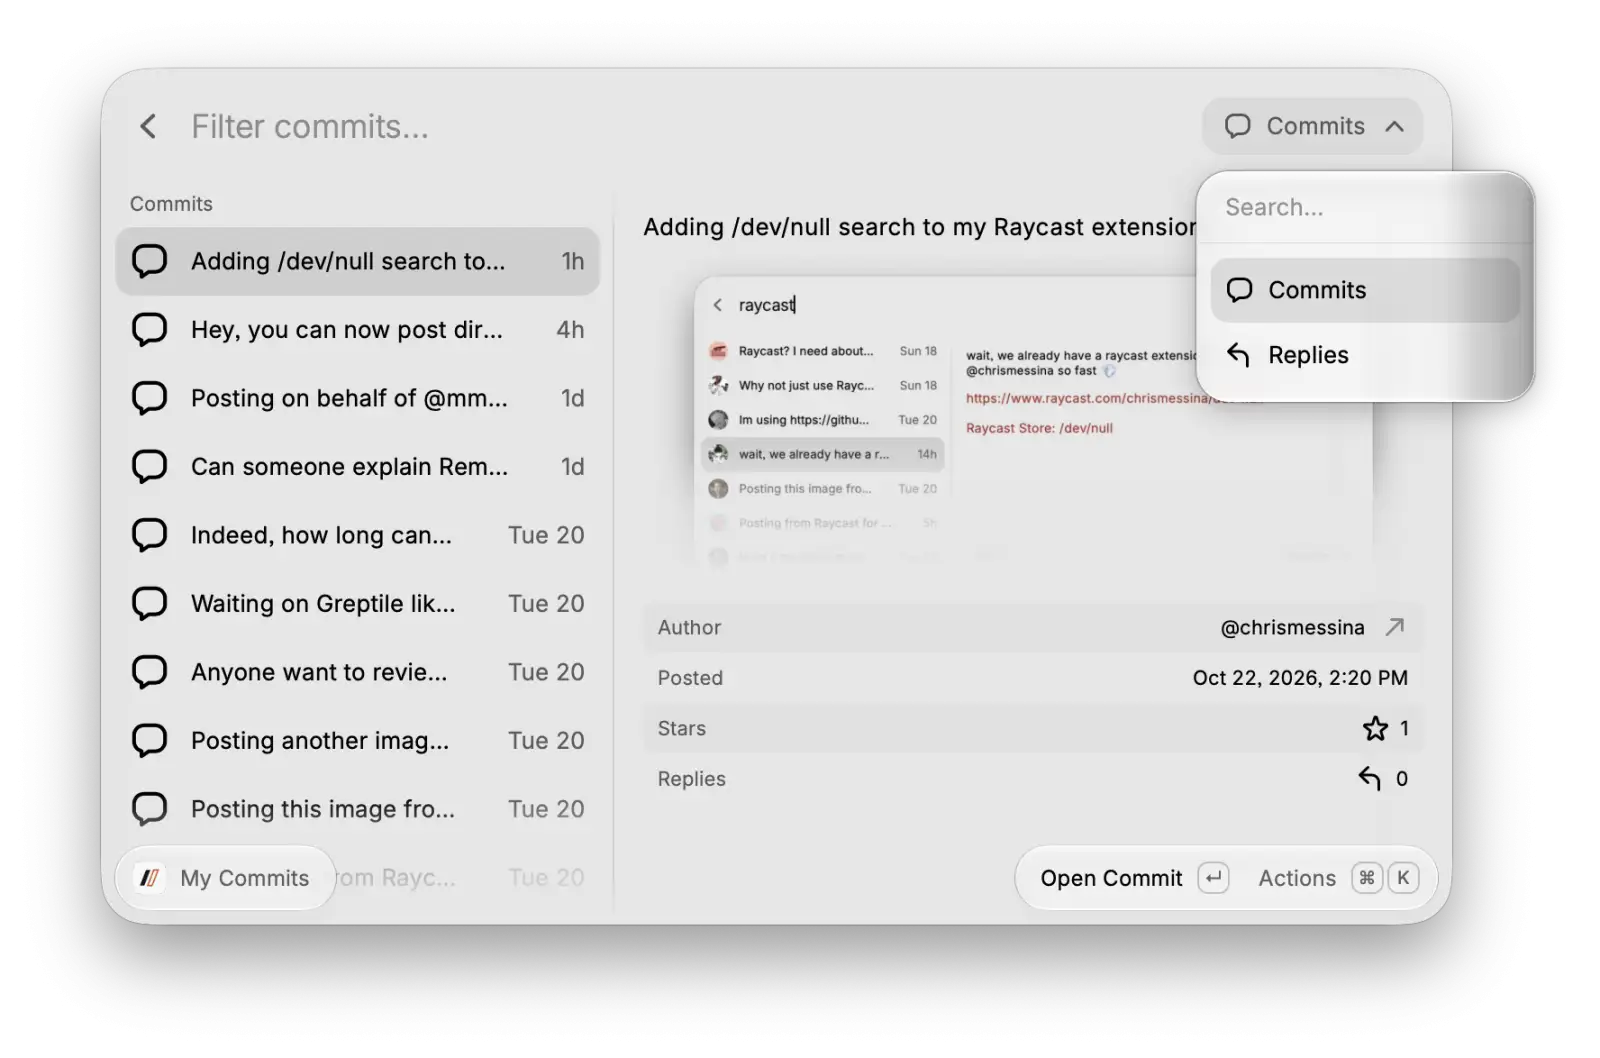Click speech bubble icon of 'Indeed, how long' row

[150, 535]
